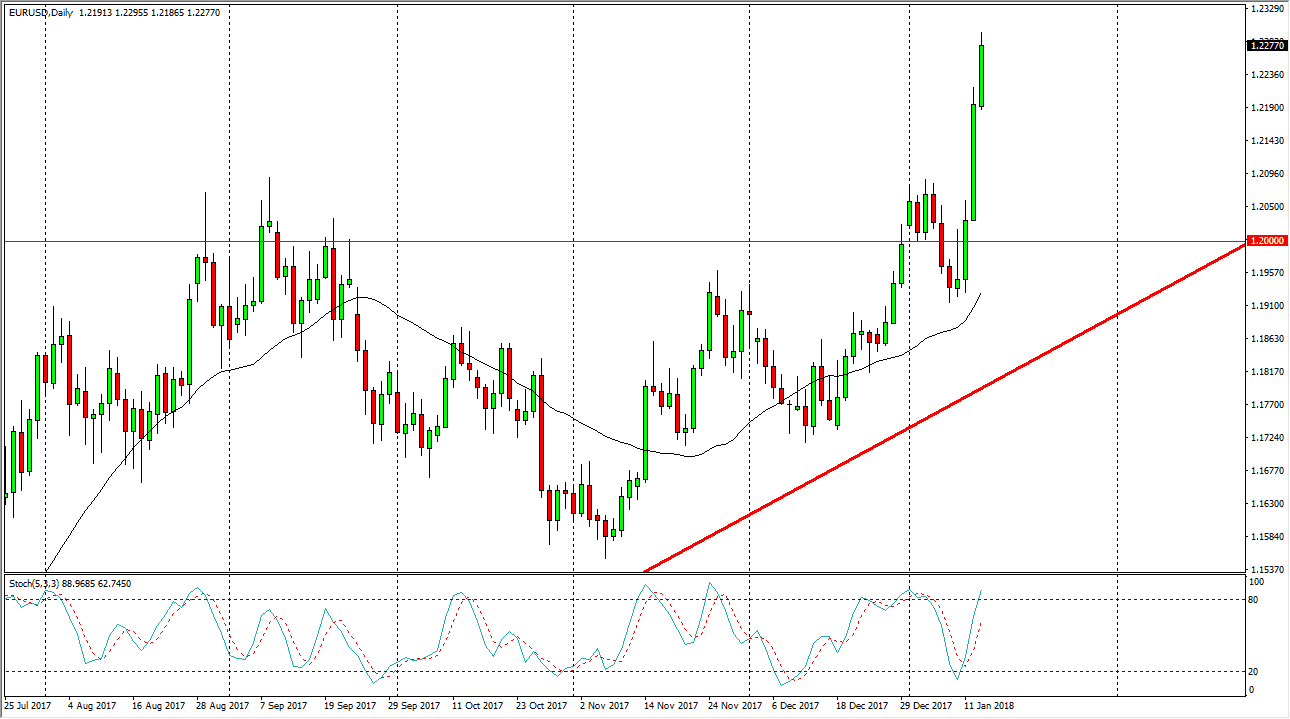Select the current price tag 1.22770
Viewport: 1290px width, 719px height.
[x=1250, y=47]
